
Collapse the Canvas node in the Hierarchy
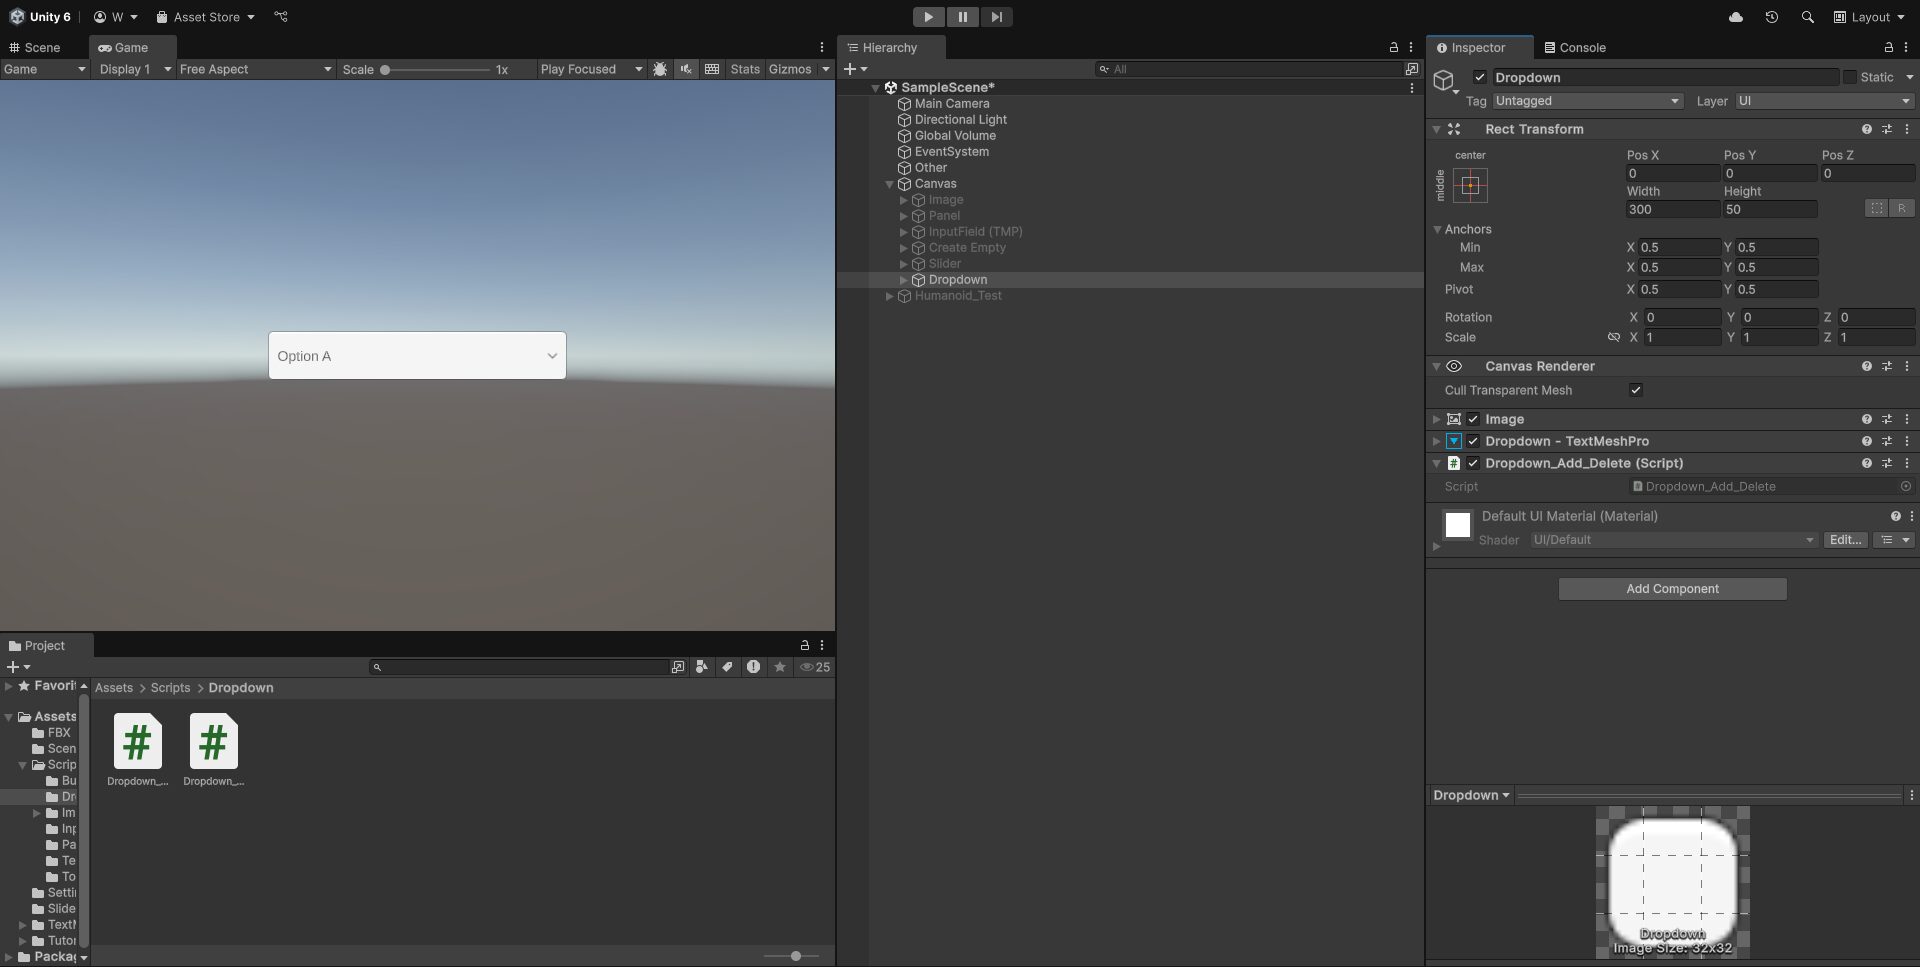tap(889, 184)
